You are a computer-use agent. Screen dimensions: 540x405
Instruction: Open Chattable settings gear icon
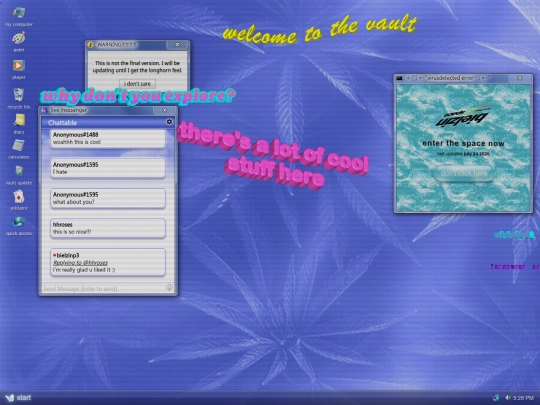point(169,122)
